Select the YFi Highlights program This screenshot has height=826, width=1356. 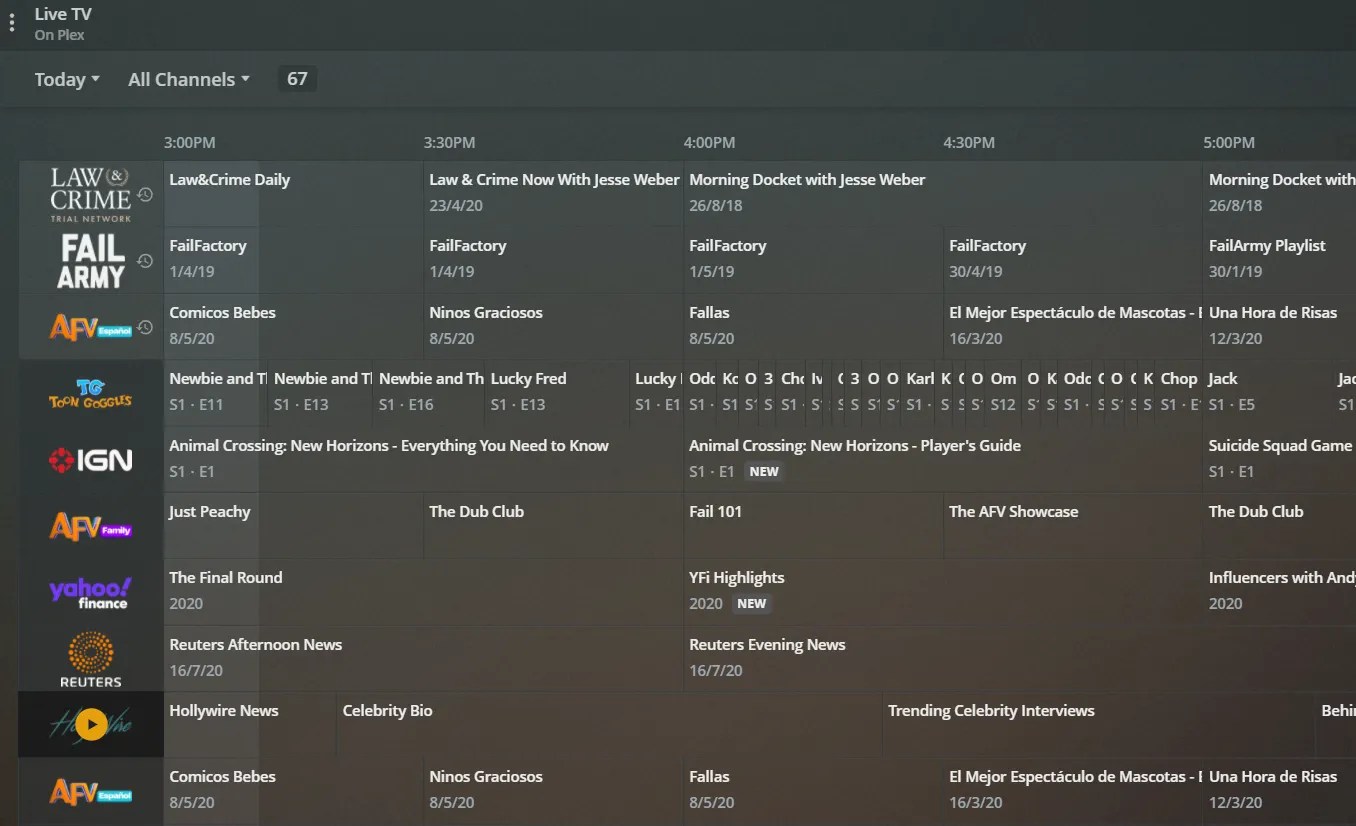[x=943, y=592]
